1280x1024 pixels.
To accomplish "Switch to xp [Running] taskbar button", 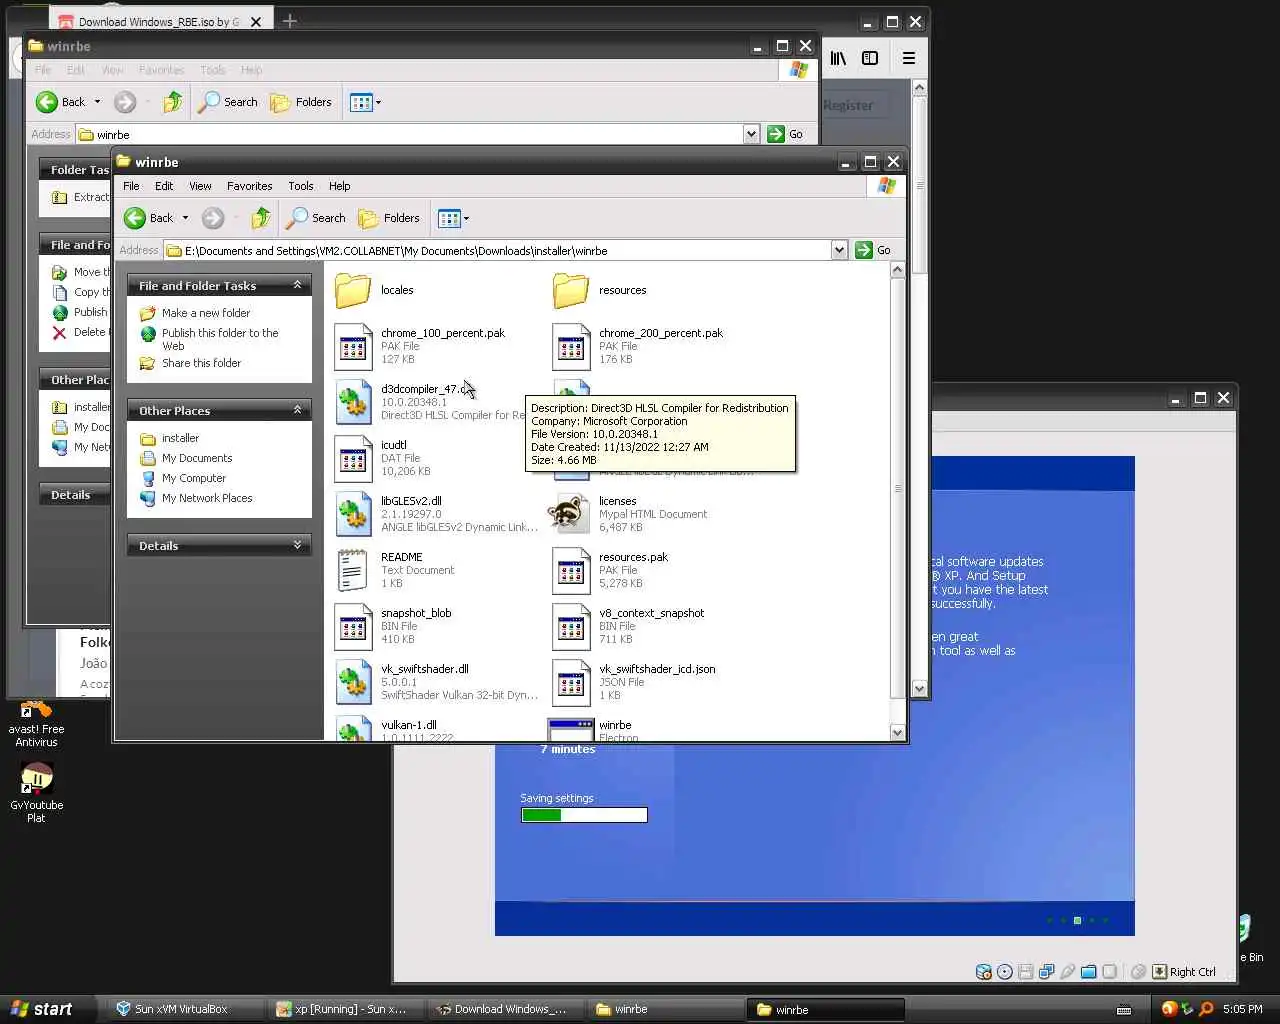I will click(x=344, y=1009).
